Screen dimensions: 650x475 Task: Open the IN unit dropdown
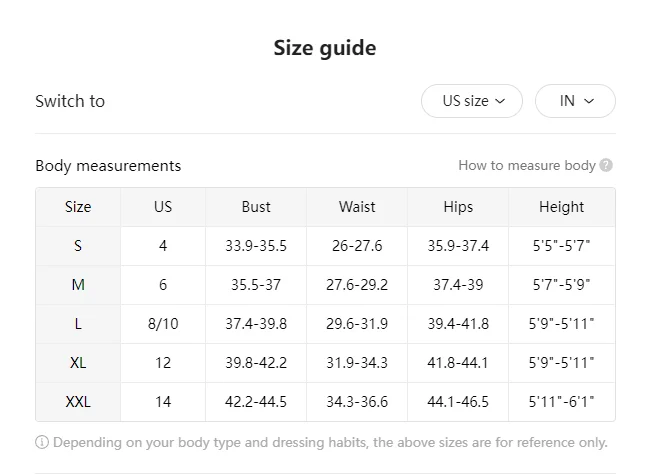click(575, 101)
